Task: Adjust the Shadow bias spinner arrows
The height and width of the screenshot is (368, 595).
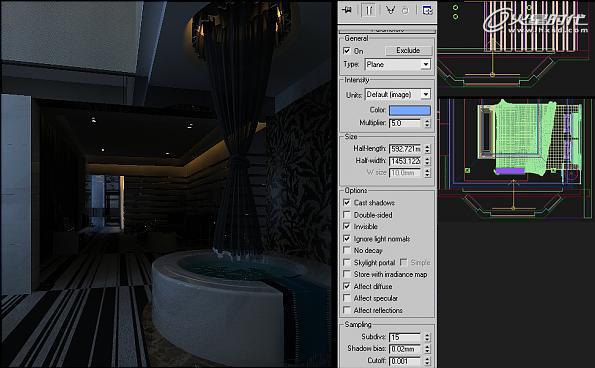Action: pos(427,349)
